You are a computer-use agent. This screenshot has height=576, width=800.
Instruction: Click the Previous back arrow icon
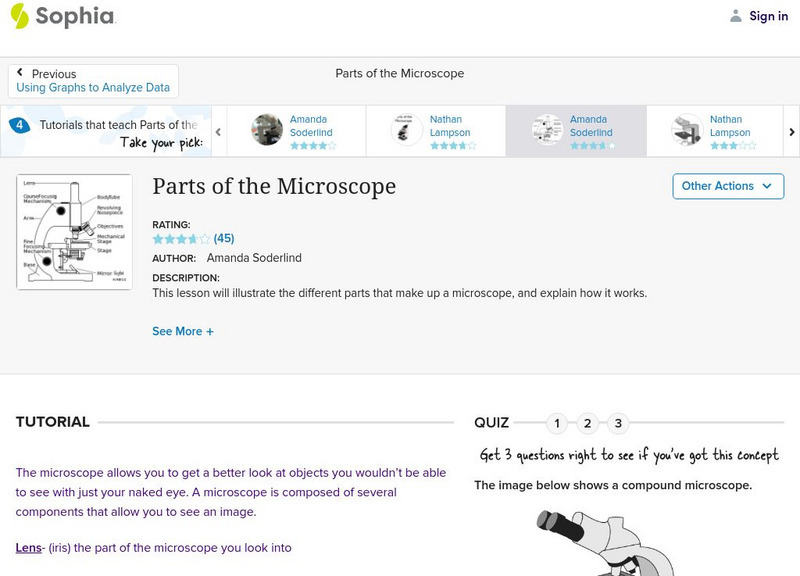tap(20, 73)
